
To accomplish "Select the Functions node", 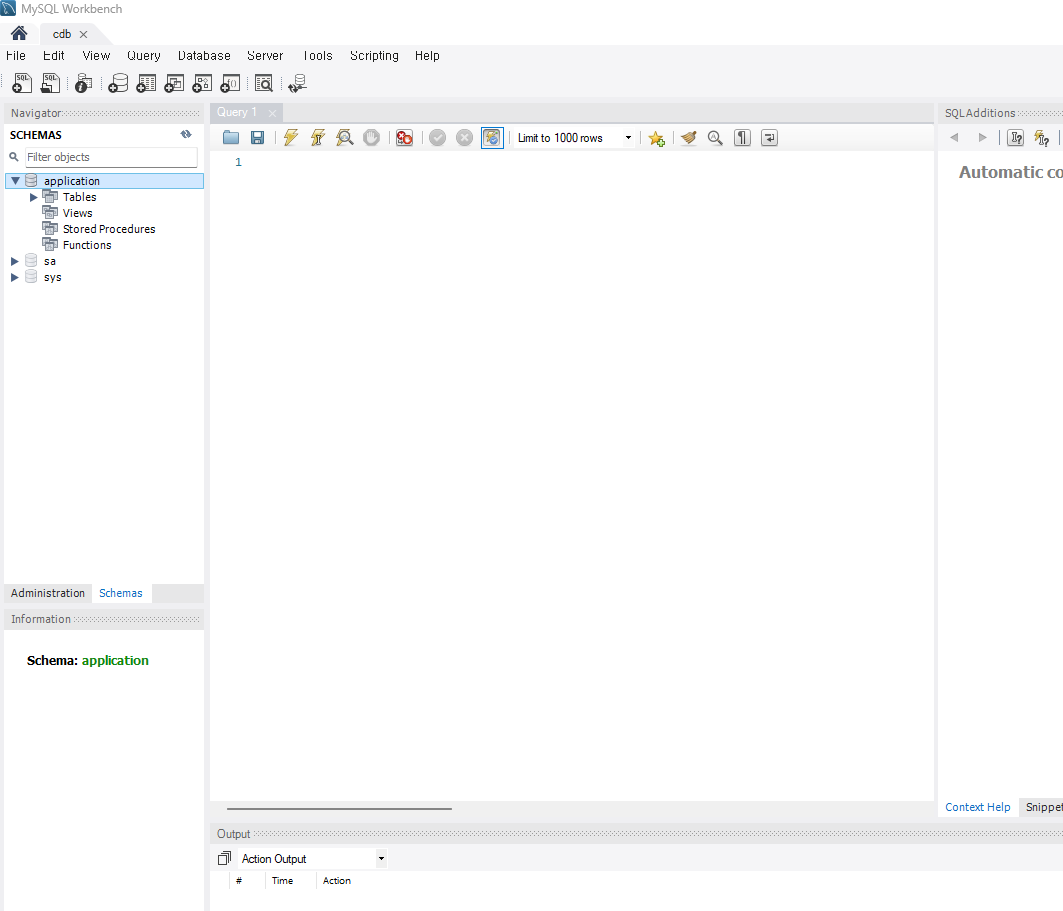I will click(x=87, y=245).
